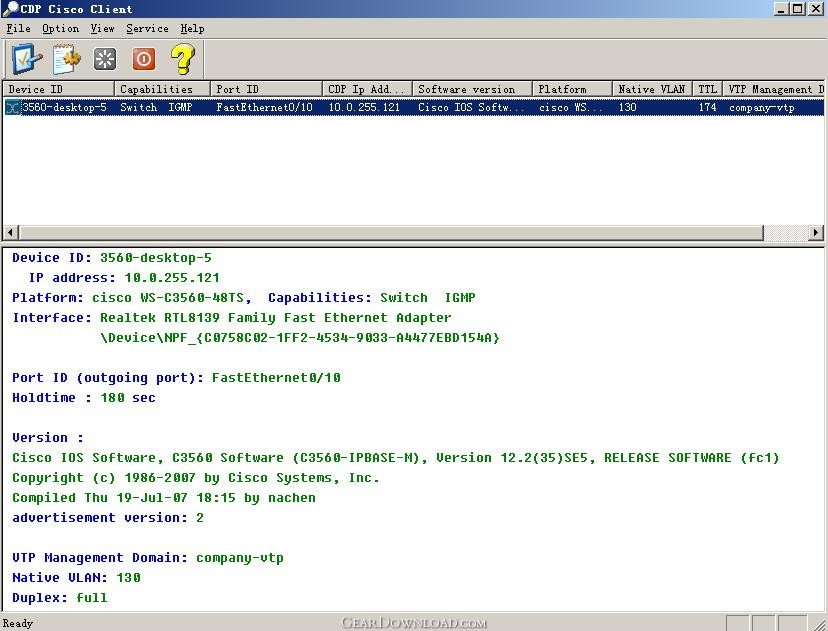Screen dimensions: 828x631
Task: Open the File menu
Action: 18,29
